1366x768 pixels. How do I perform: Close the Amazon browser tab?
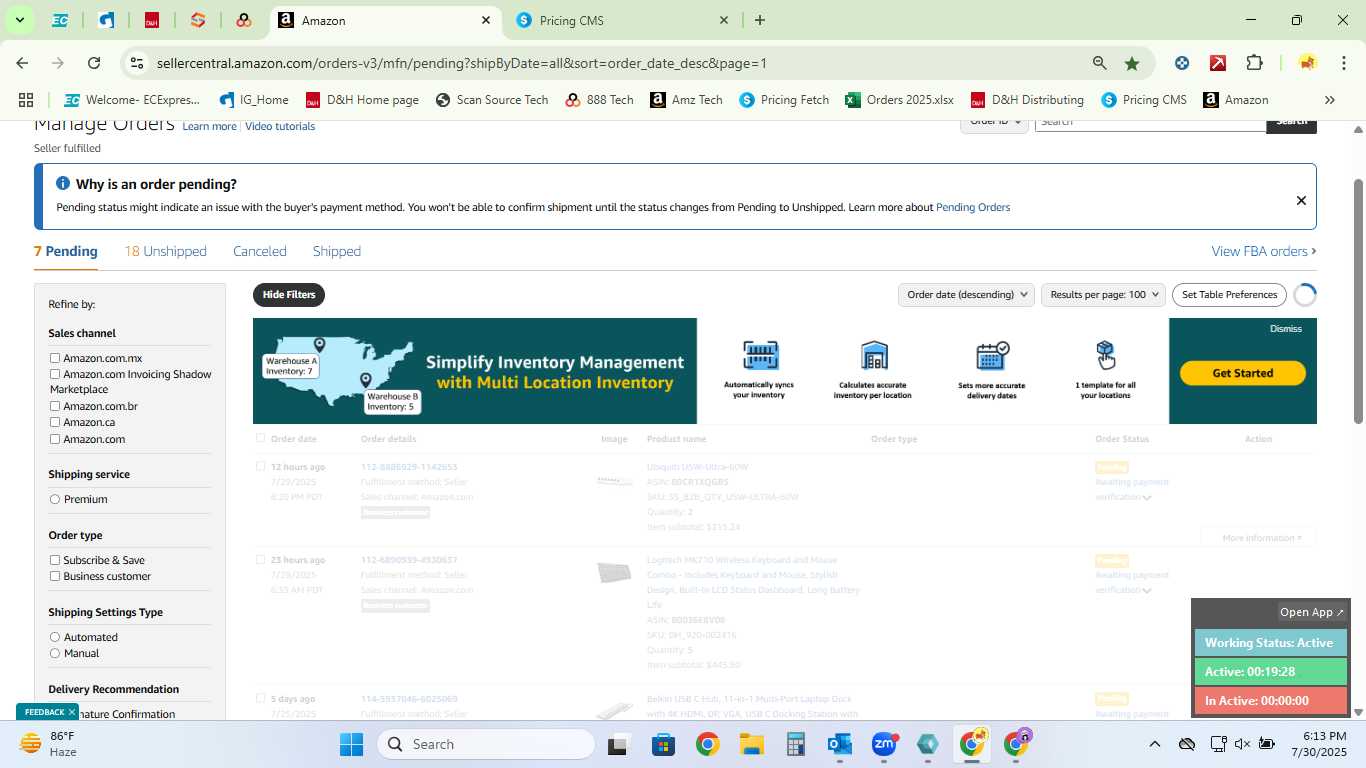[486, 20]
